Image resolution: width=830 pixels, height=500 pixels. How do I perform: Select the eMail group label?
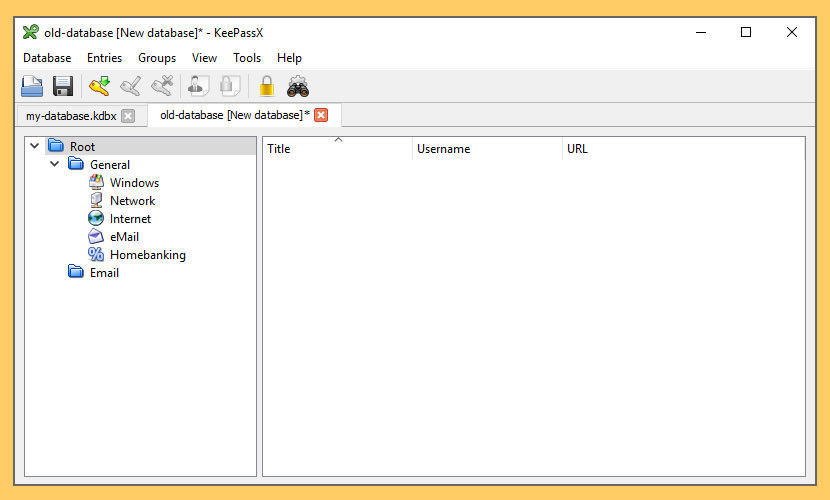coord(124,237)
